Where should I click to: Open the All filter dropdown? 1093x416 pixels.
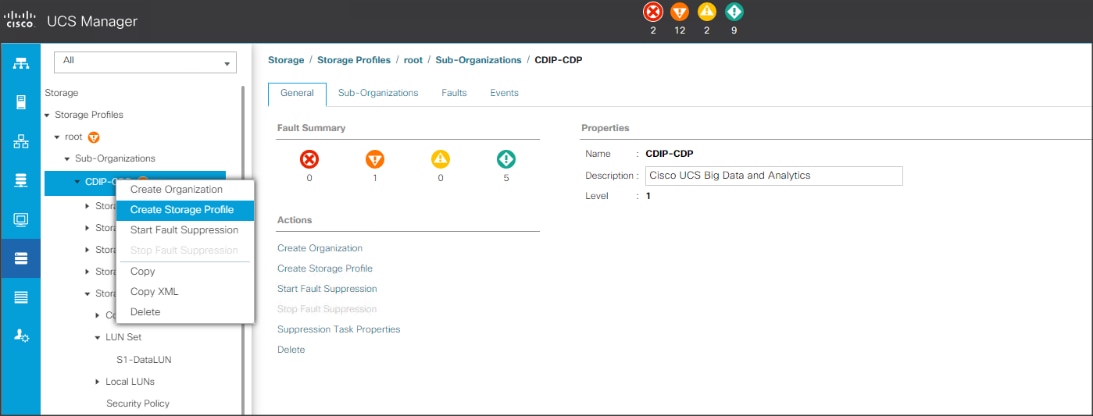coord(146,62)
